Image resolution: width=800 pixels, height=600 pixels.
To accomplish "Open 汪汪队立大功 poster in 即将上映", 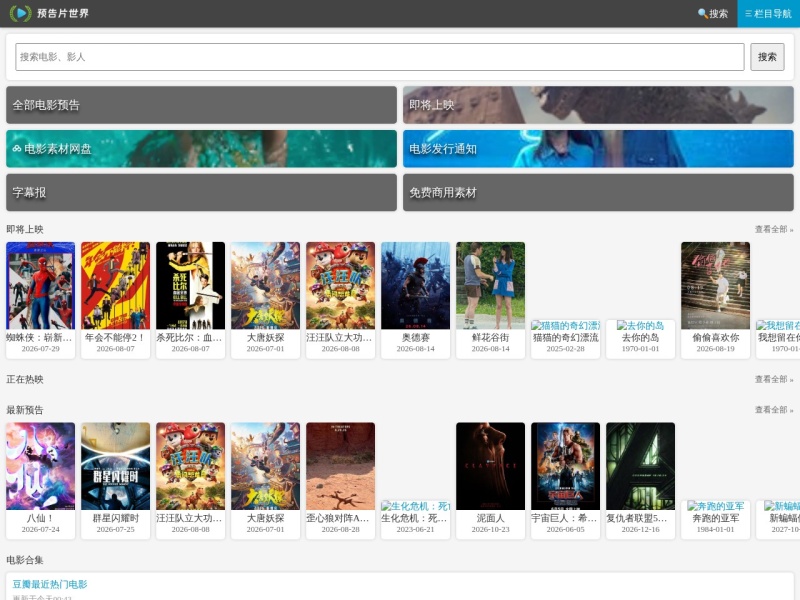I will coord(340,285).
